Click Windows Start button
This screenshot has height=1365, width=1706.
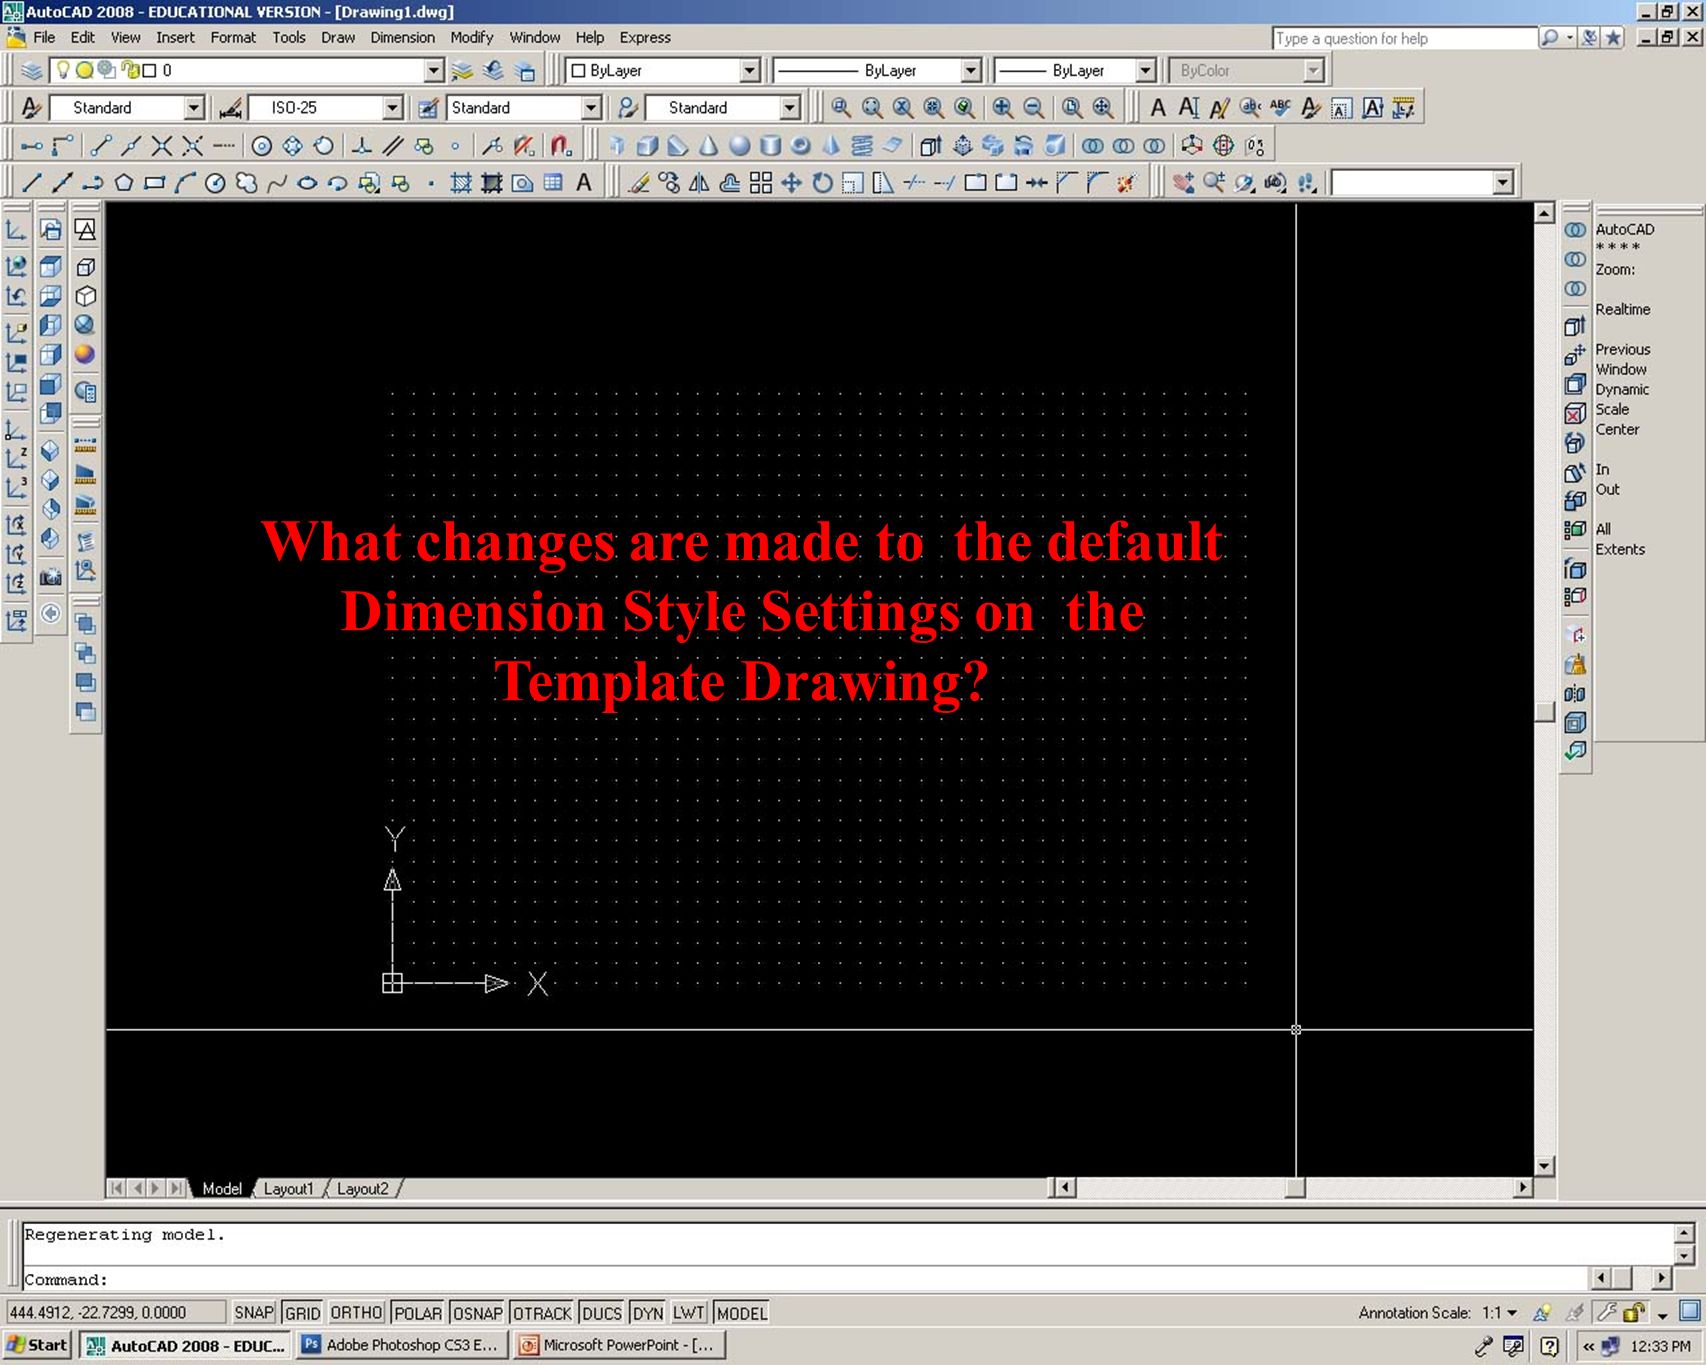click(37, 1345)
